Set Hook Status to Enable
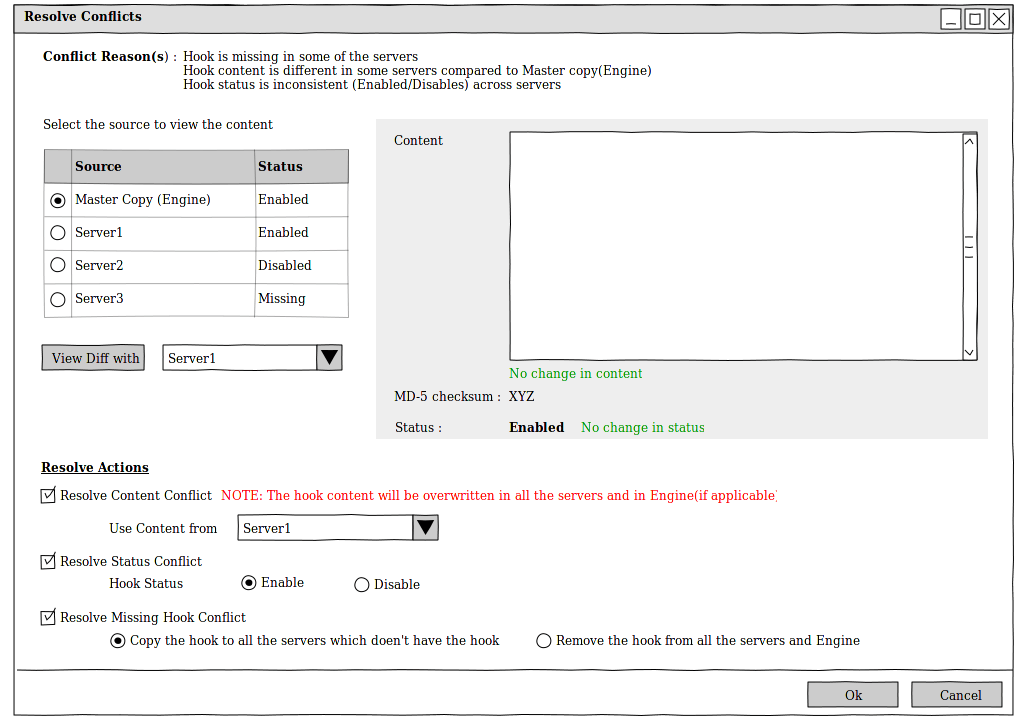The width and height of the screenshot is (1024, 720). pyautogui.click(x=248, y=583)
